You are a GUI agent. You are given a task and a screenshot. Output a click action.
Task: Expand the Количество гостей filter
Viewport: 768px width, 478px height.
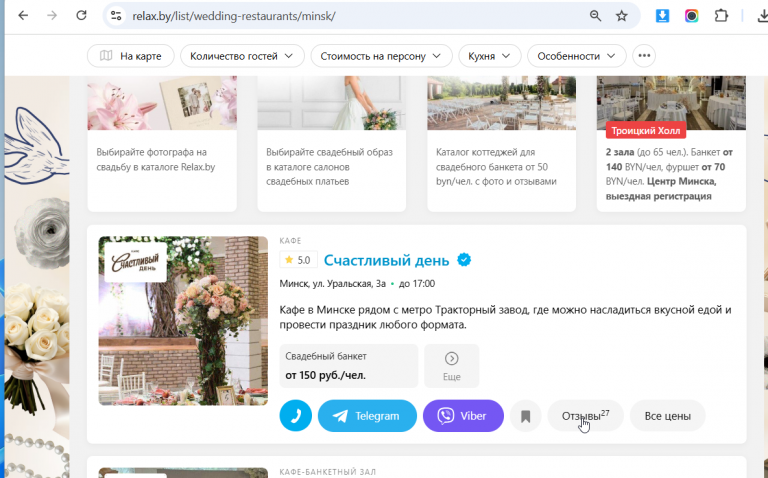(x=242, y=56)
